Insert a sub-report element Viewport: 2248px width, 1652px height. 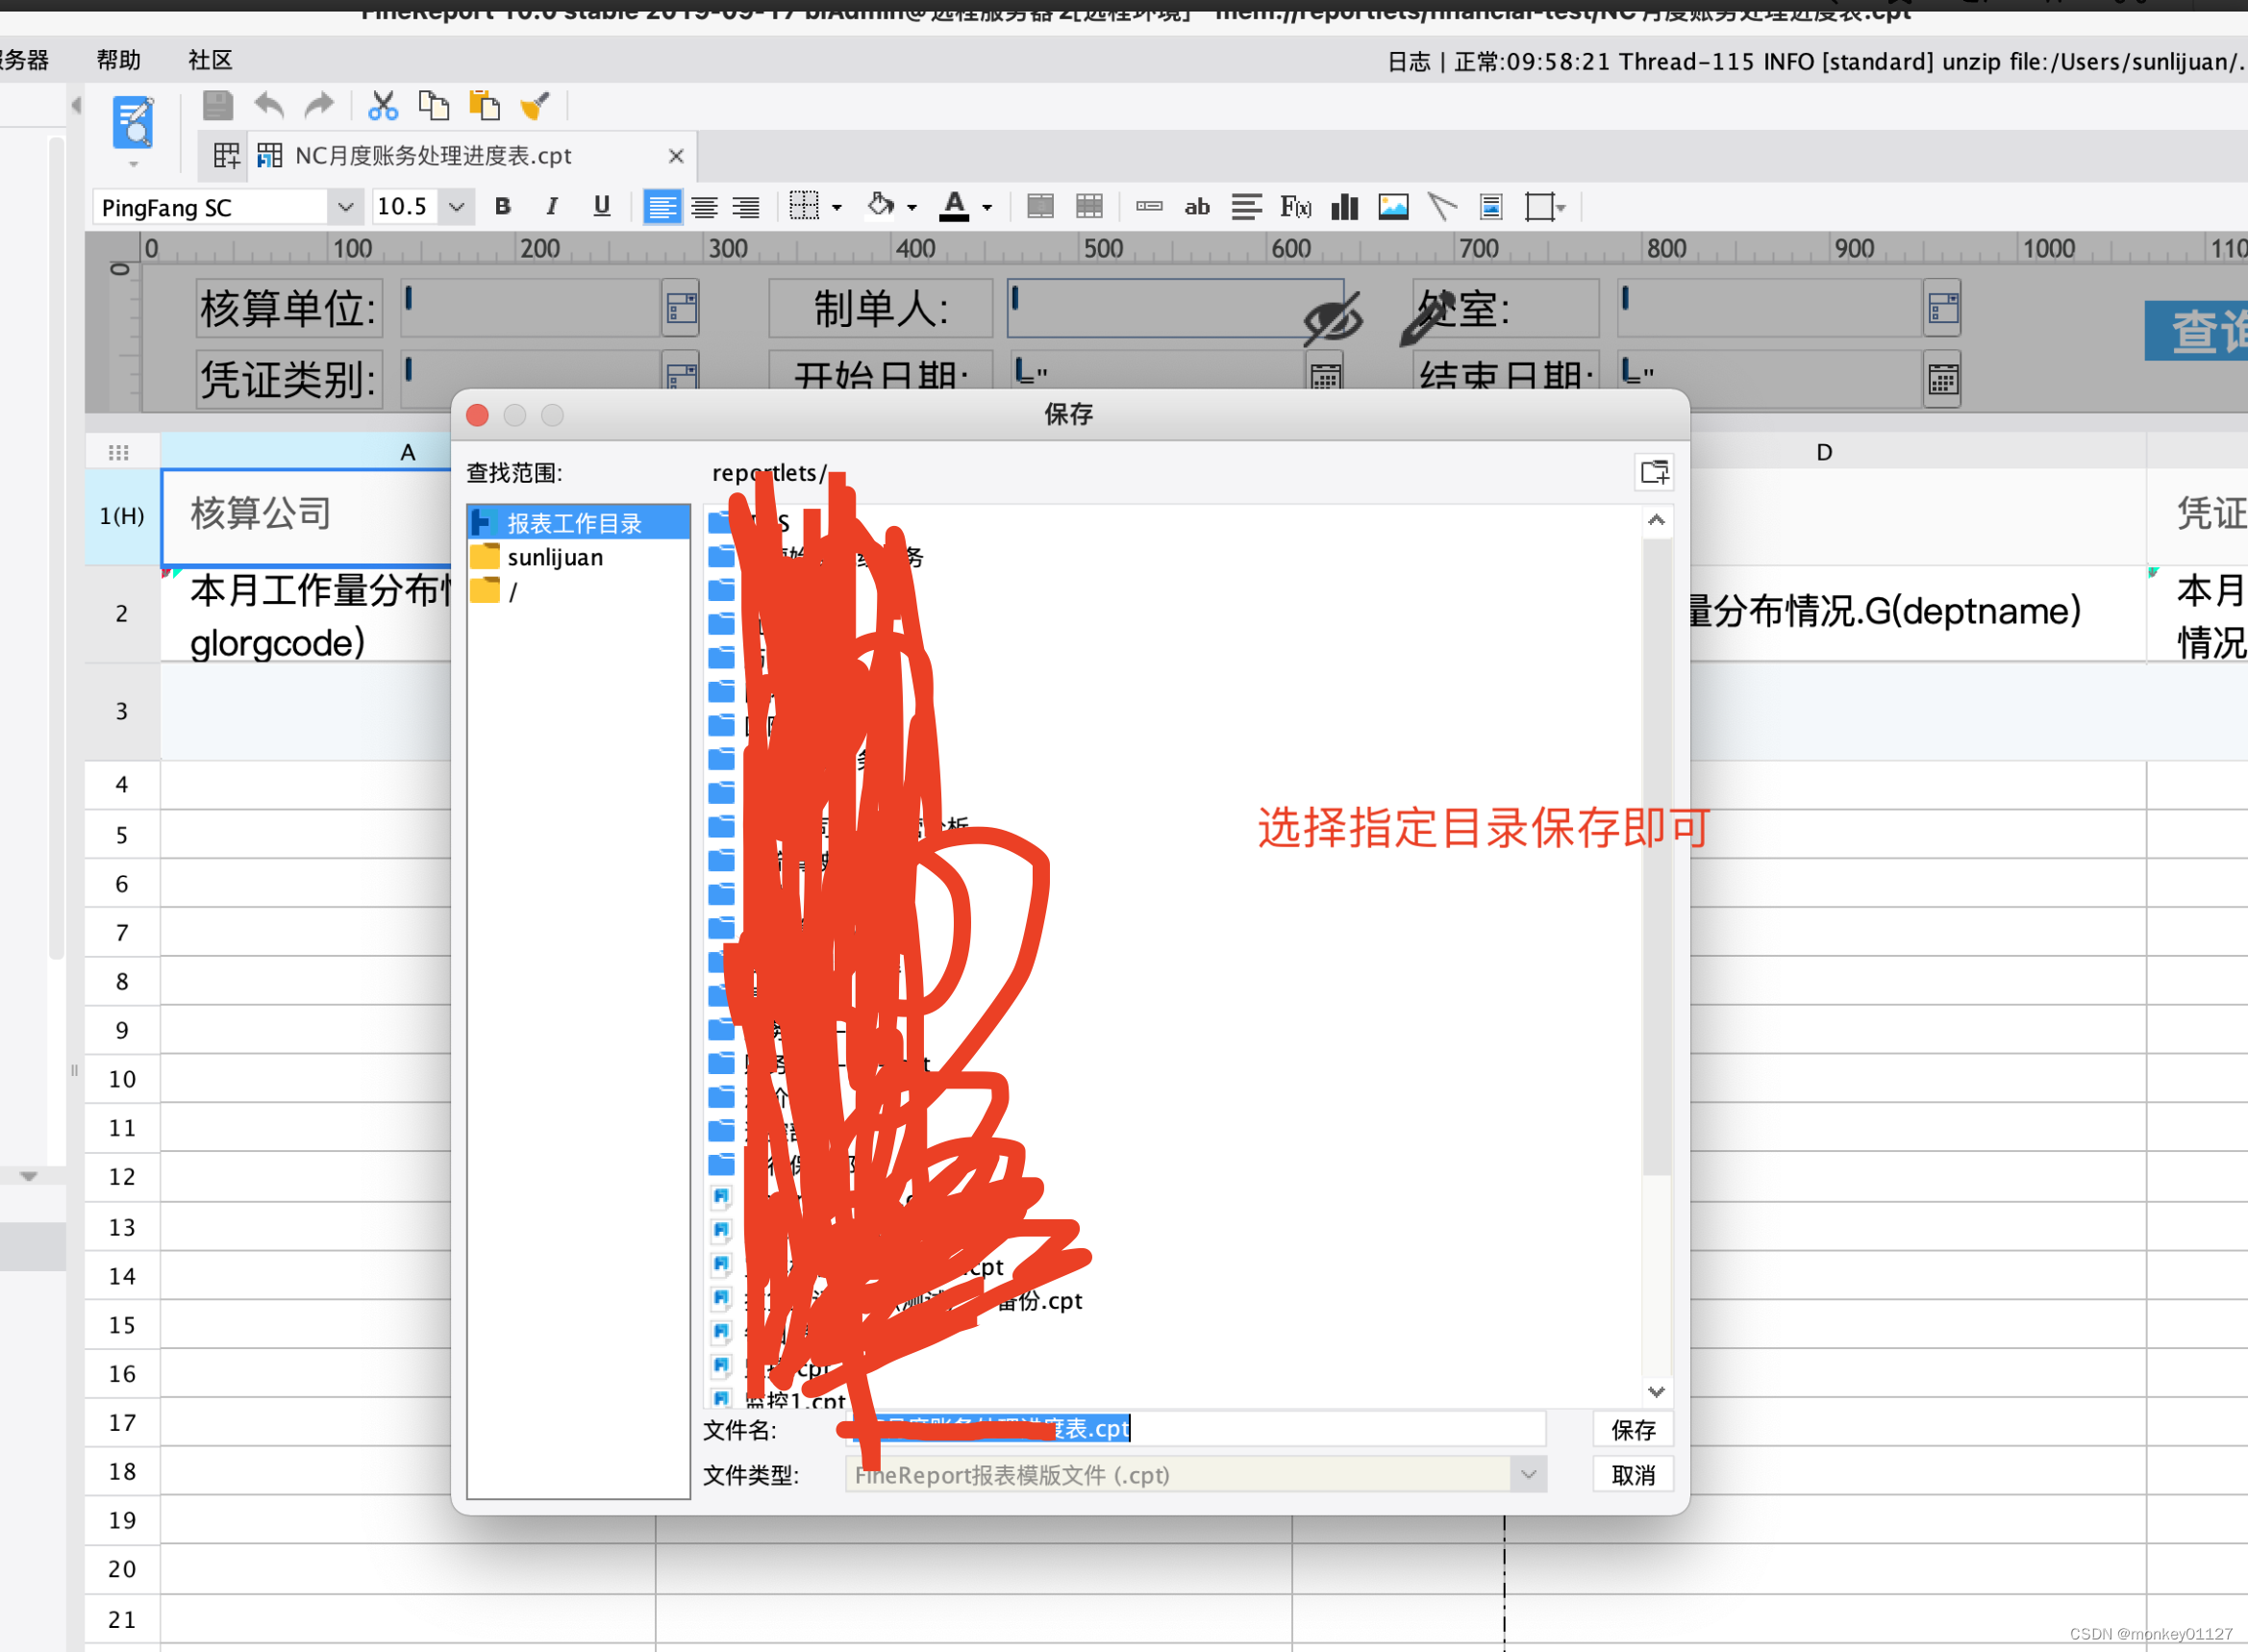tap(1491, 207)
